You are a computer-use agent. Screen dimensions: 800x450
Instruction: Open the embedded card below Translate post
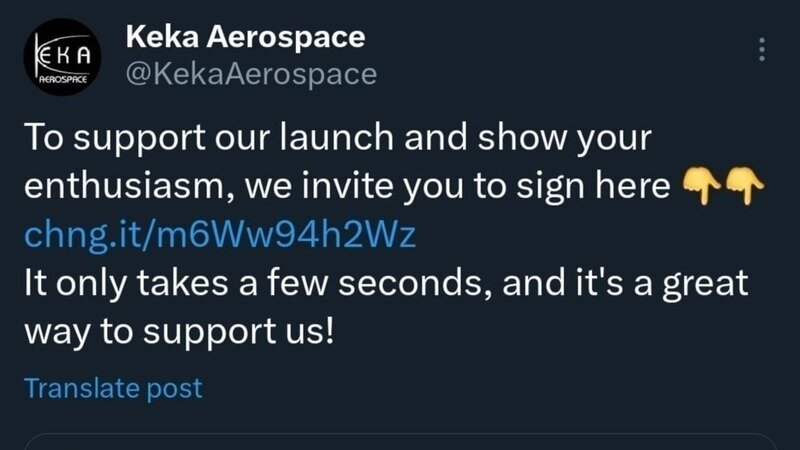tap(400, 441)
